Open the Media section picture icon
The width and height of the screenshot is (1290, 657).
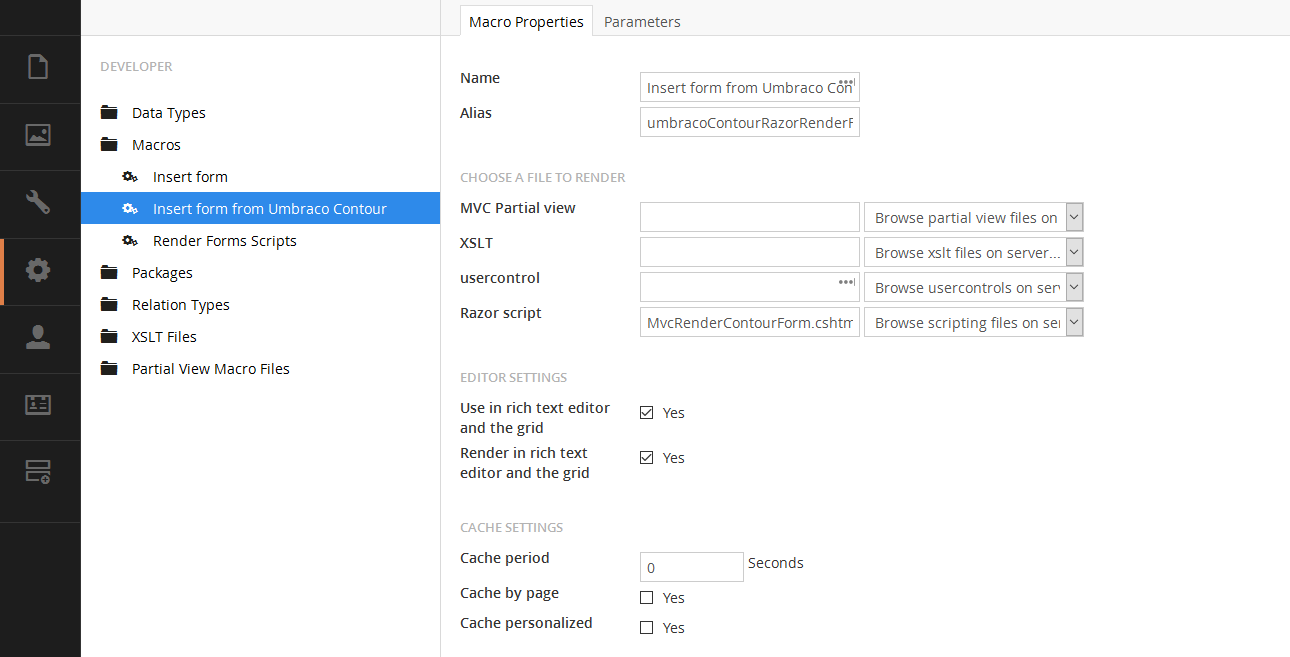(38, 135)
